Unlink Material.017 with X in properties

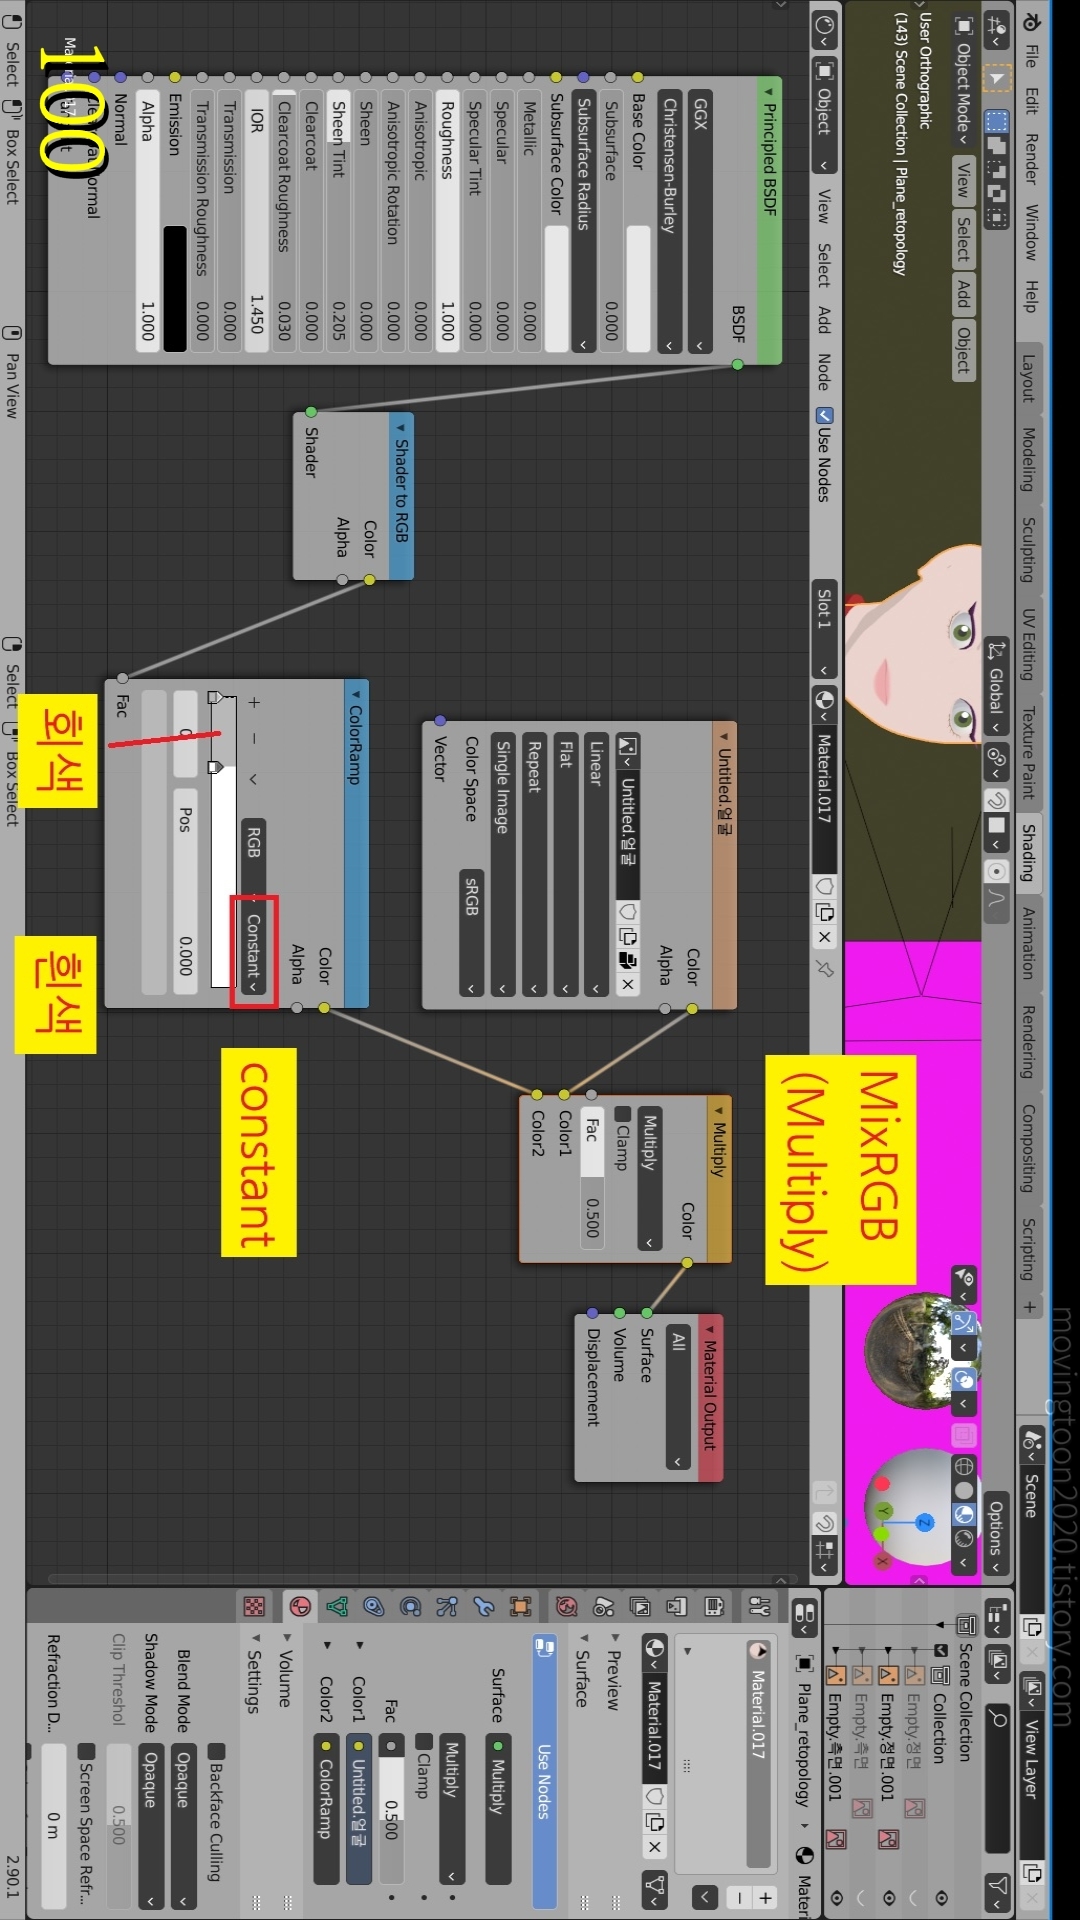pyautogui.click(x=654, y=1847)
